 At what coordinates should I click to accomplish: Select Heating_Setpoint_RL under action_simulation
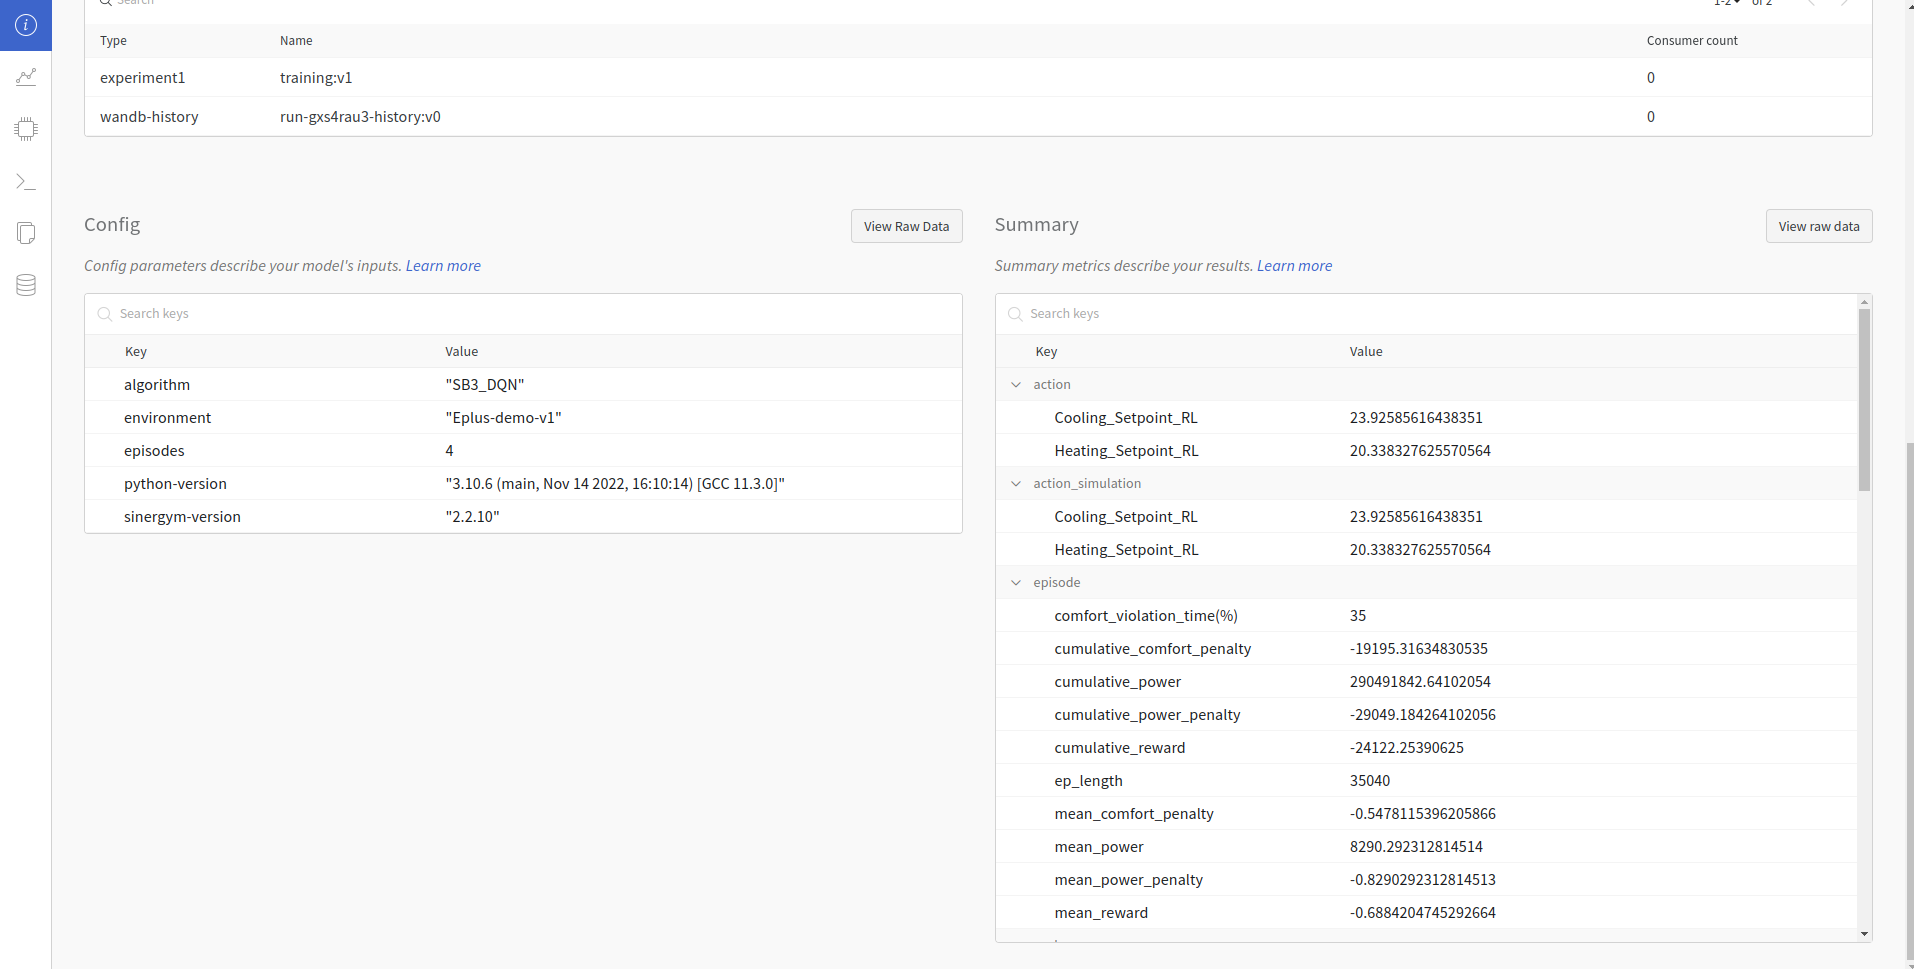point(1126,550)
